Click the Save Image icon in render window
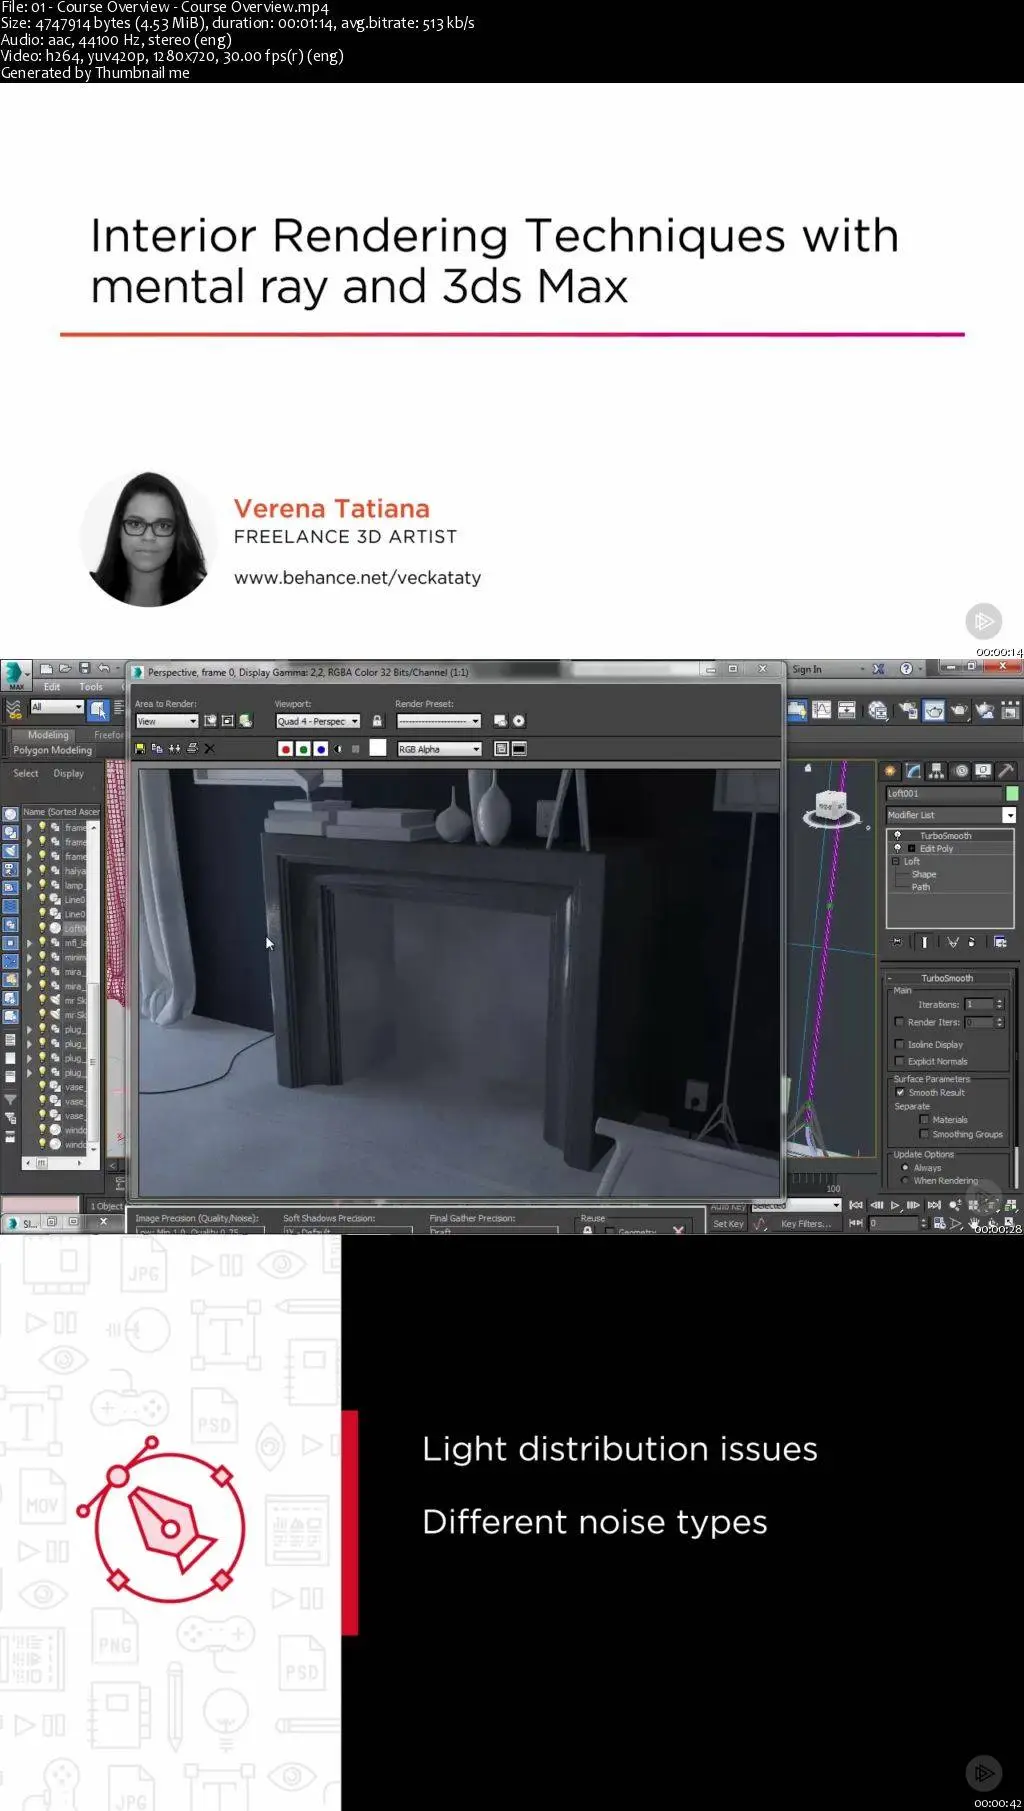Screen dimensions: 1024x1811 140,748
